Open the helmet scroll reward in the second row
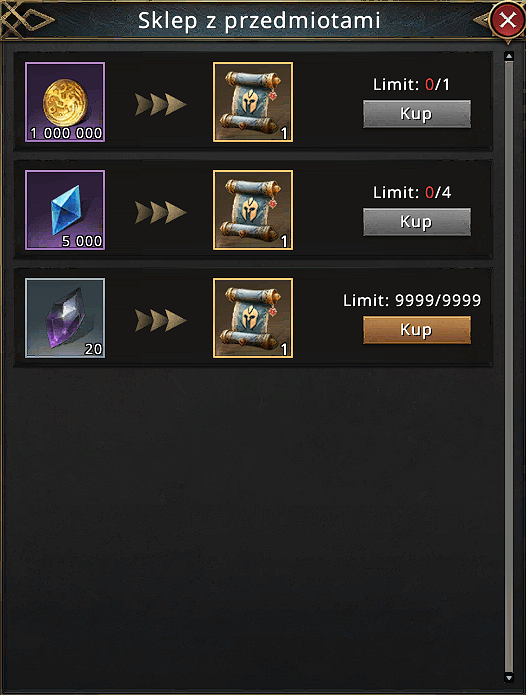The height and width of the screenshot is (695, 526). [x=253, y=210]
